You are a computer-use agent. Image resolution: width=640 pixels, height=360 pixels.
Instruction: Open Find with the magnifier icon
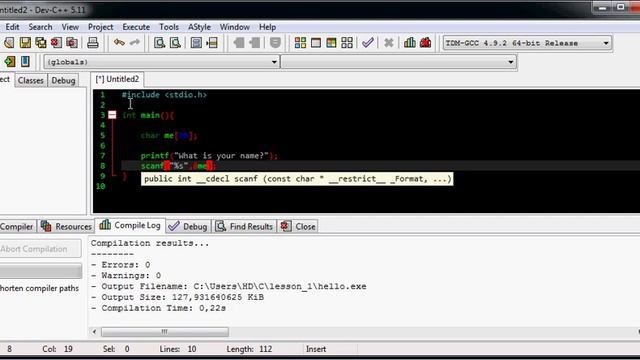point(159,42)
